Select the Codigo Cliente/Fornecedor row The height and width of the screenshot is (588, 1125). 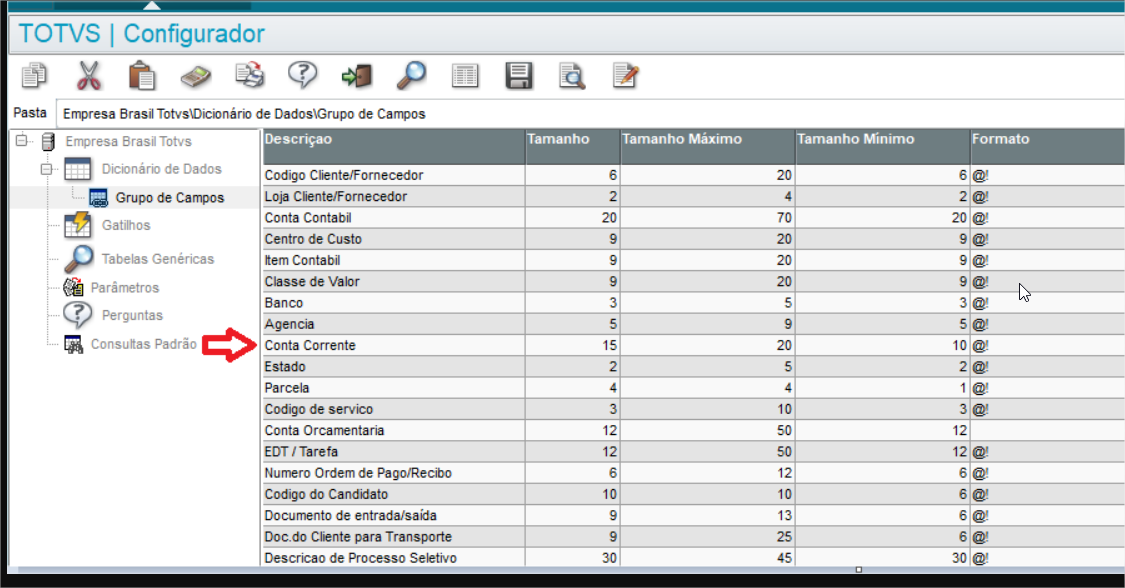pos(694,175)
